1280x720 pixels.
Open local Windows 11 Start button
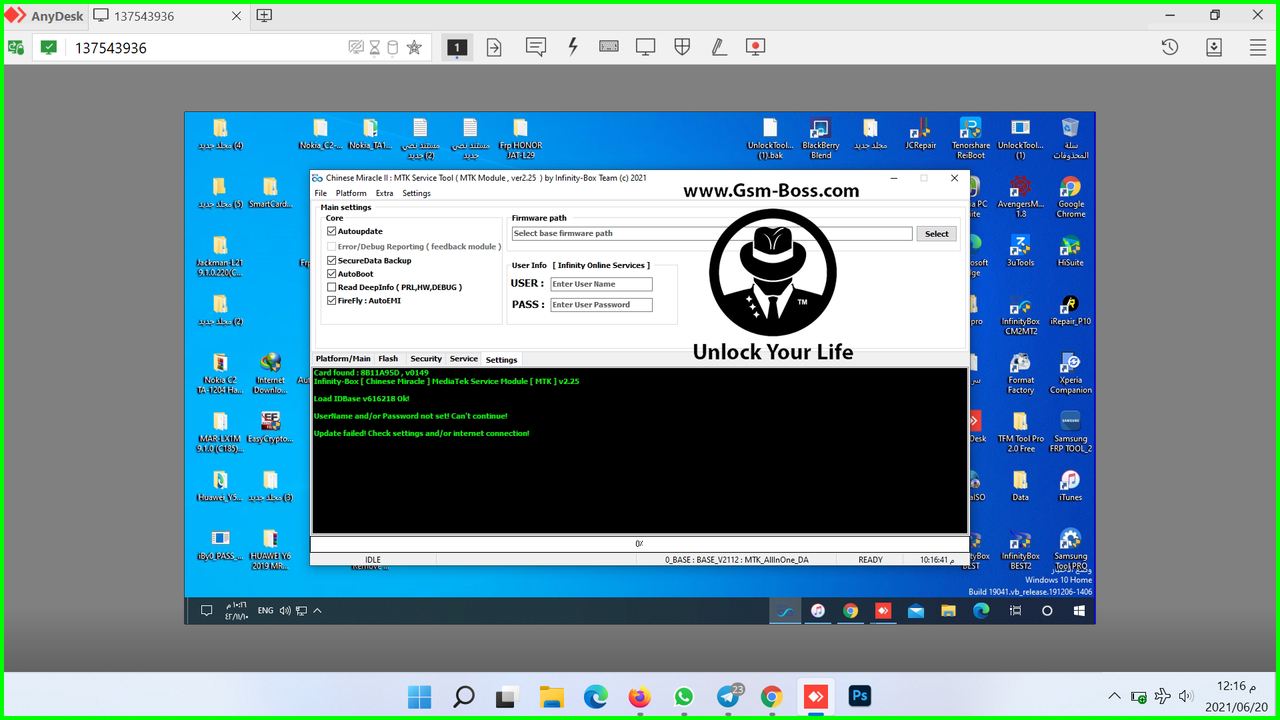tap(420, 696)
